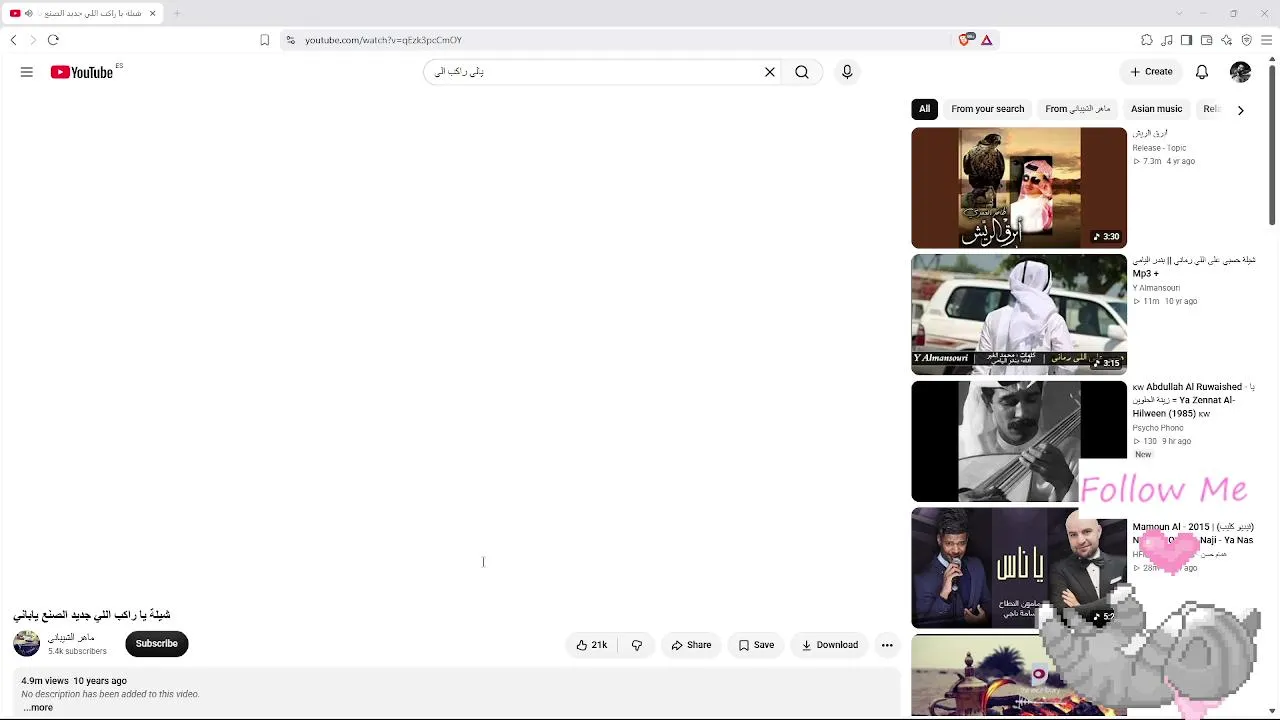
Task: Close the YouTube browser tab
Action: 152,13
